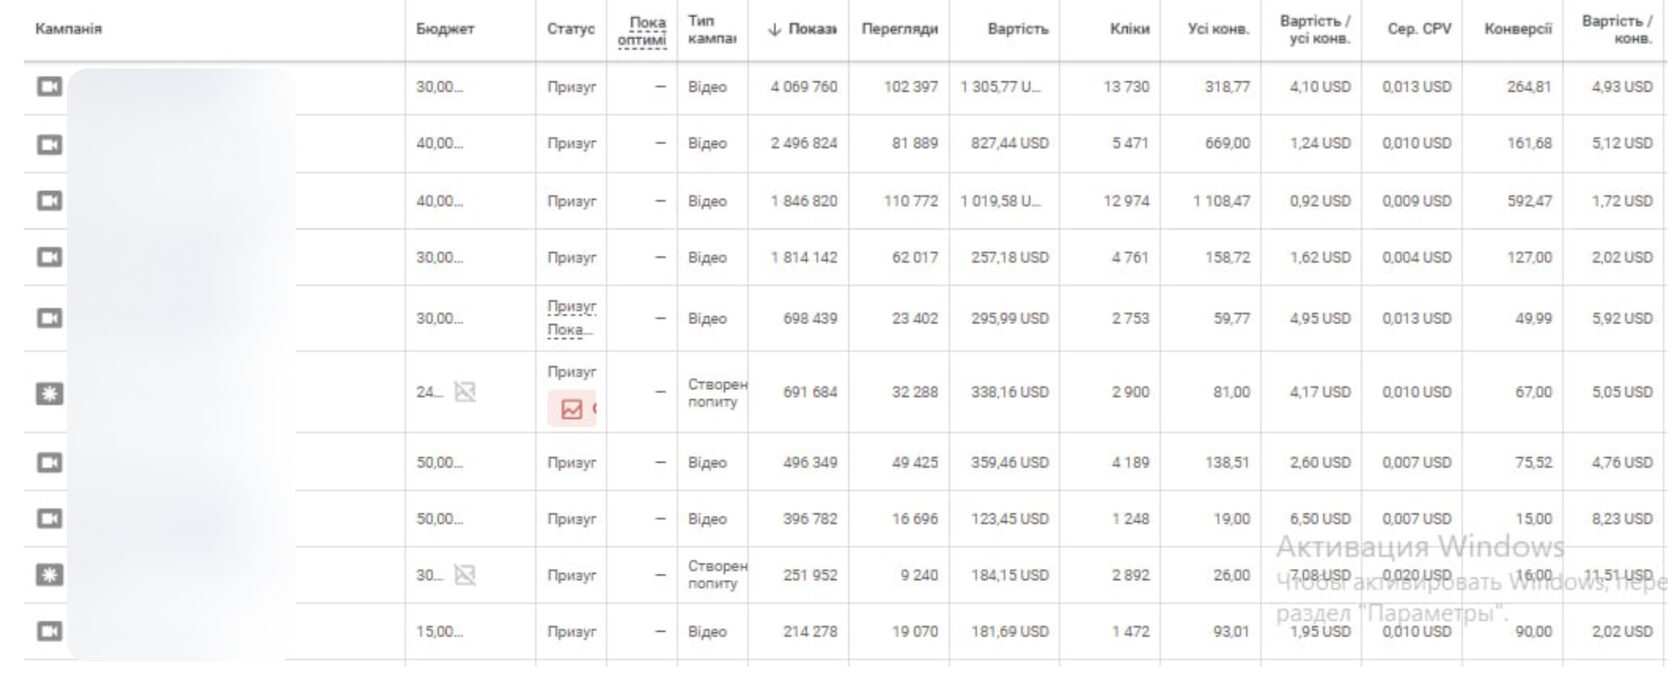The width and height of the screenshot is (1680, 677).
Task: Click the Кліки column header
Action: [x=1129, y=29]
